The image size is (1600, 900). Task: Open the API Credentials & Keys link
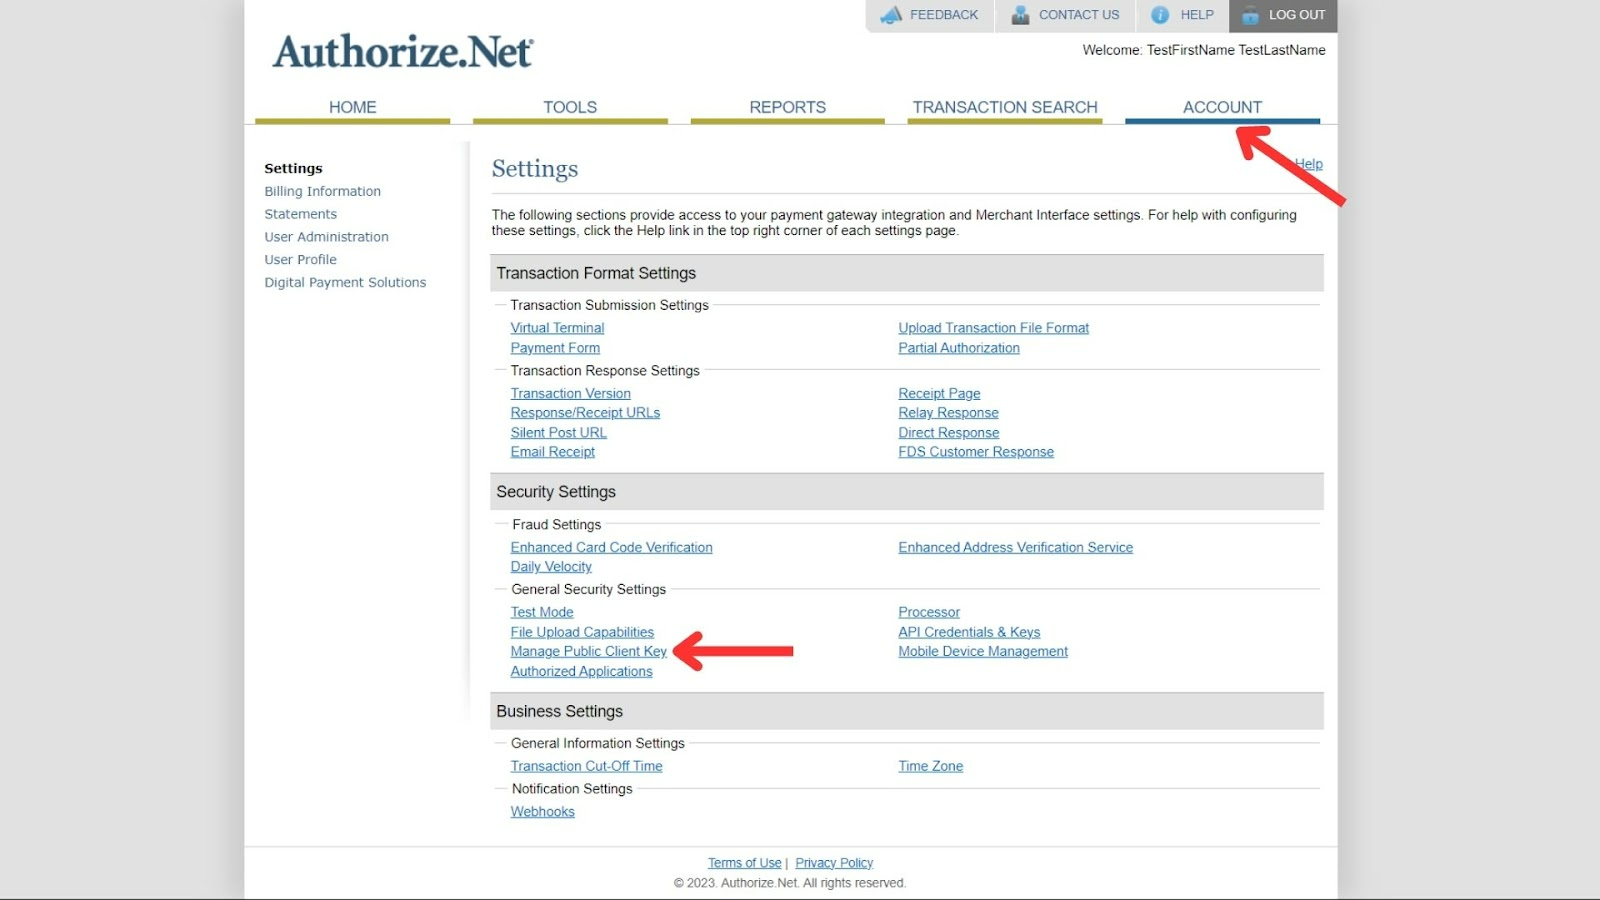[969, 632]
